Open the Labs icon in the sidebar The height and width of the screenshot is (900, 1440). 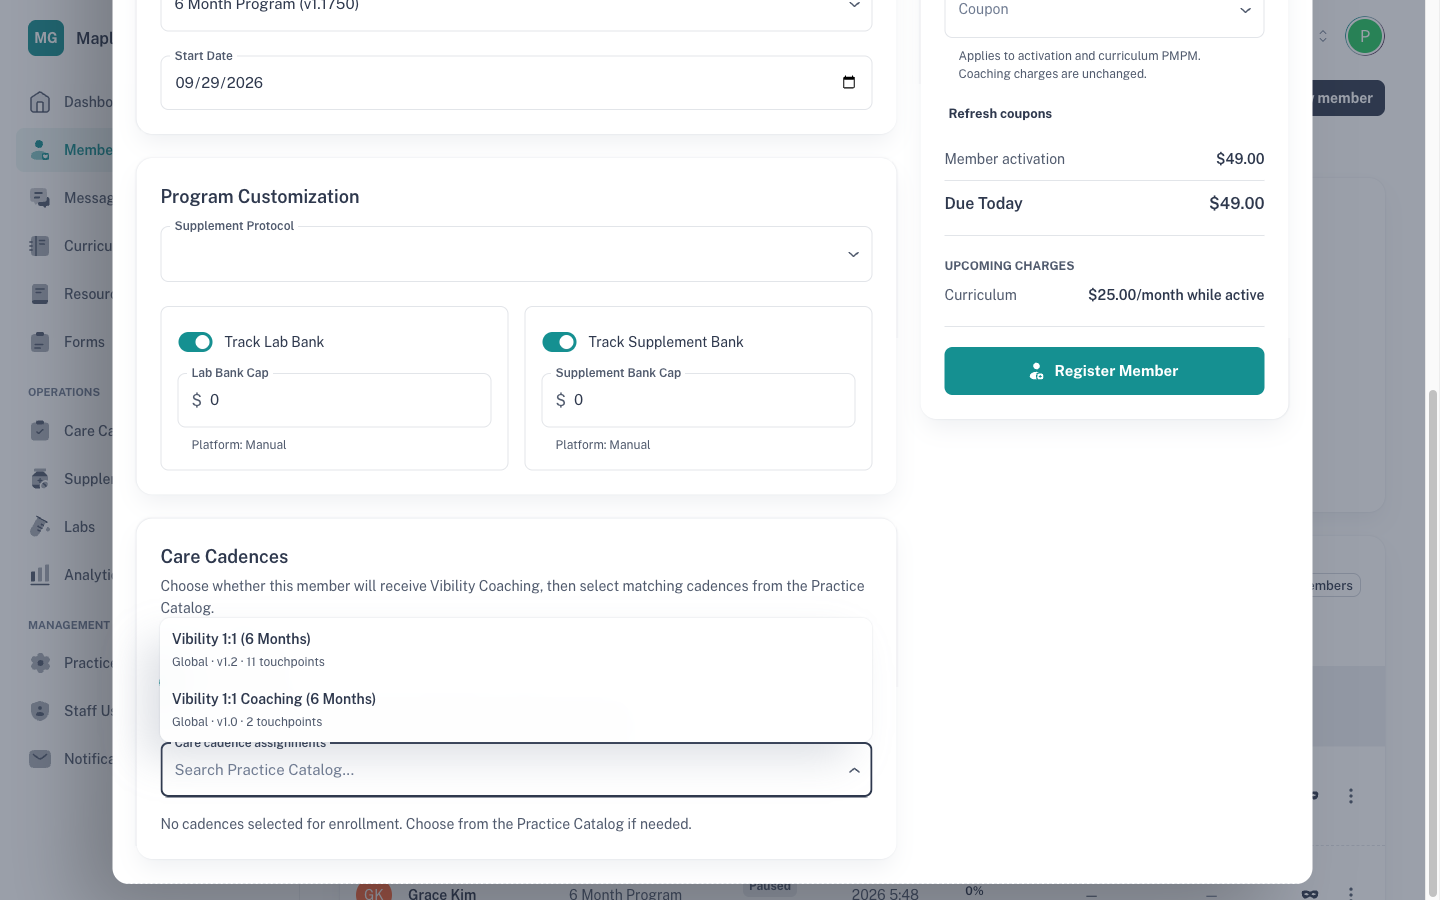click(x=40, y=527)
